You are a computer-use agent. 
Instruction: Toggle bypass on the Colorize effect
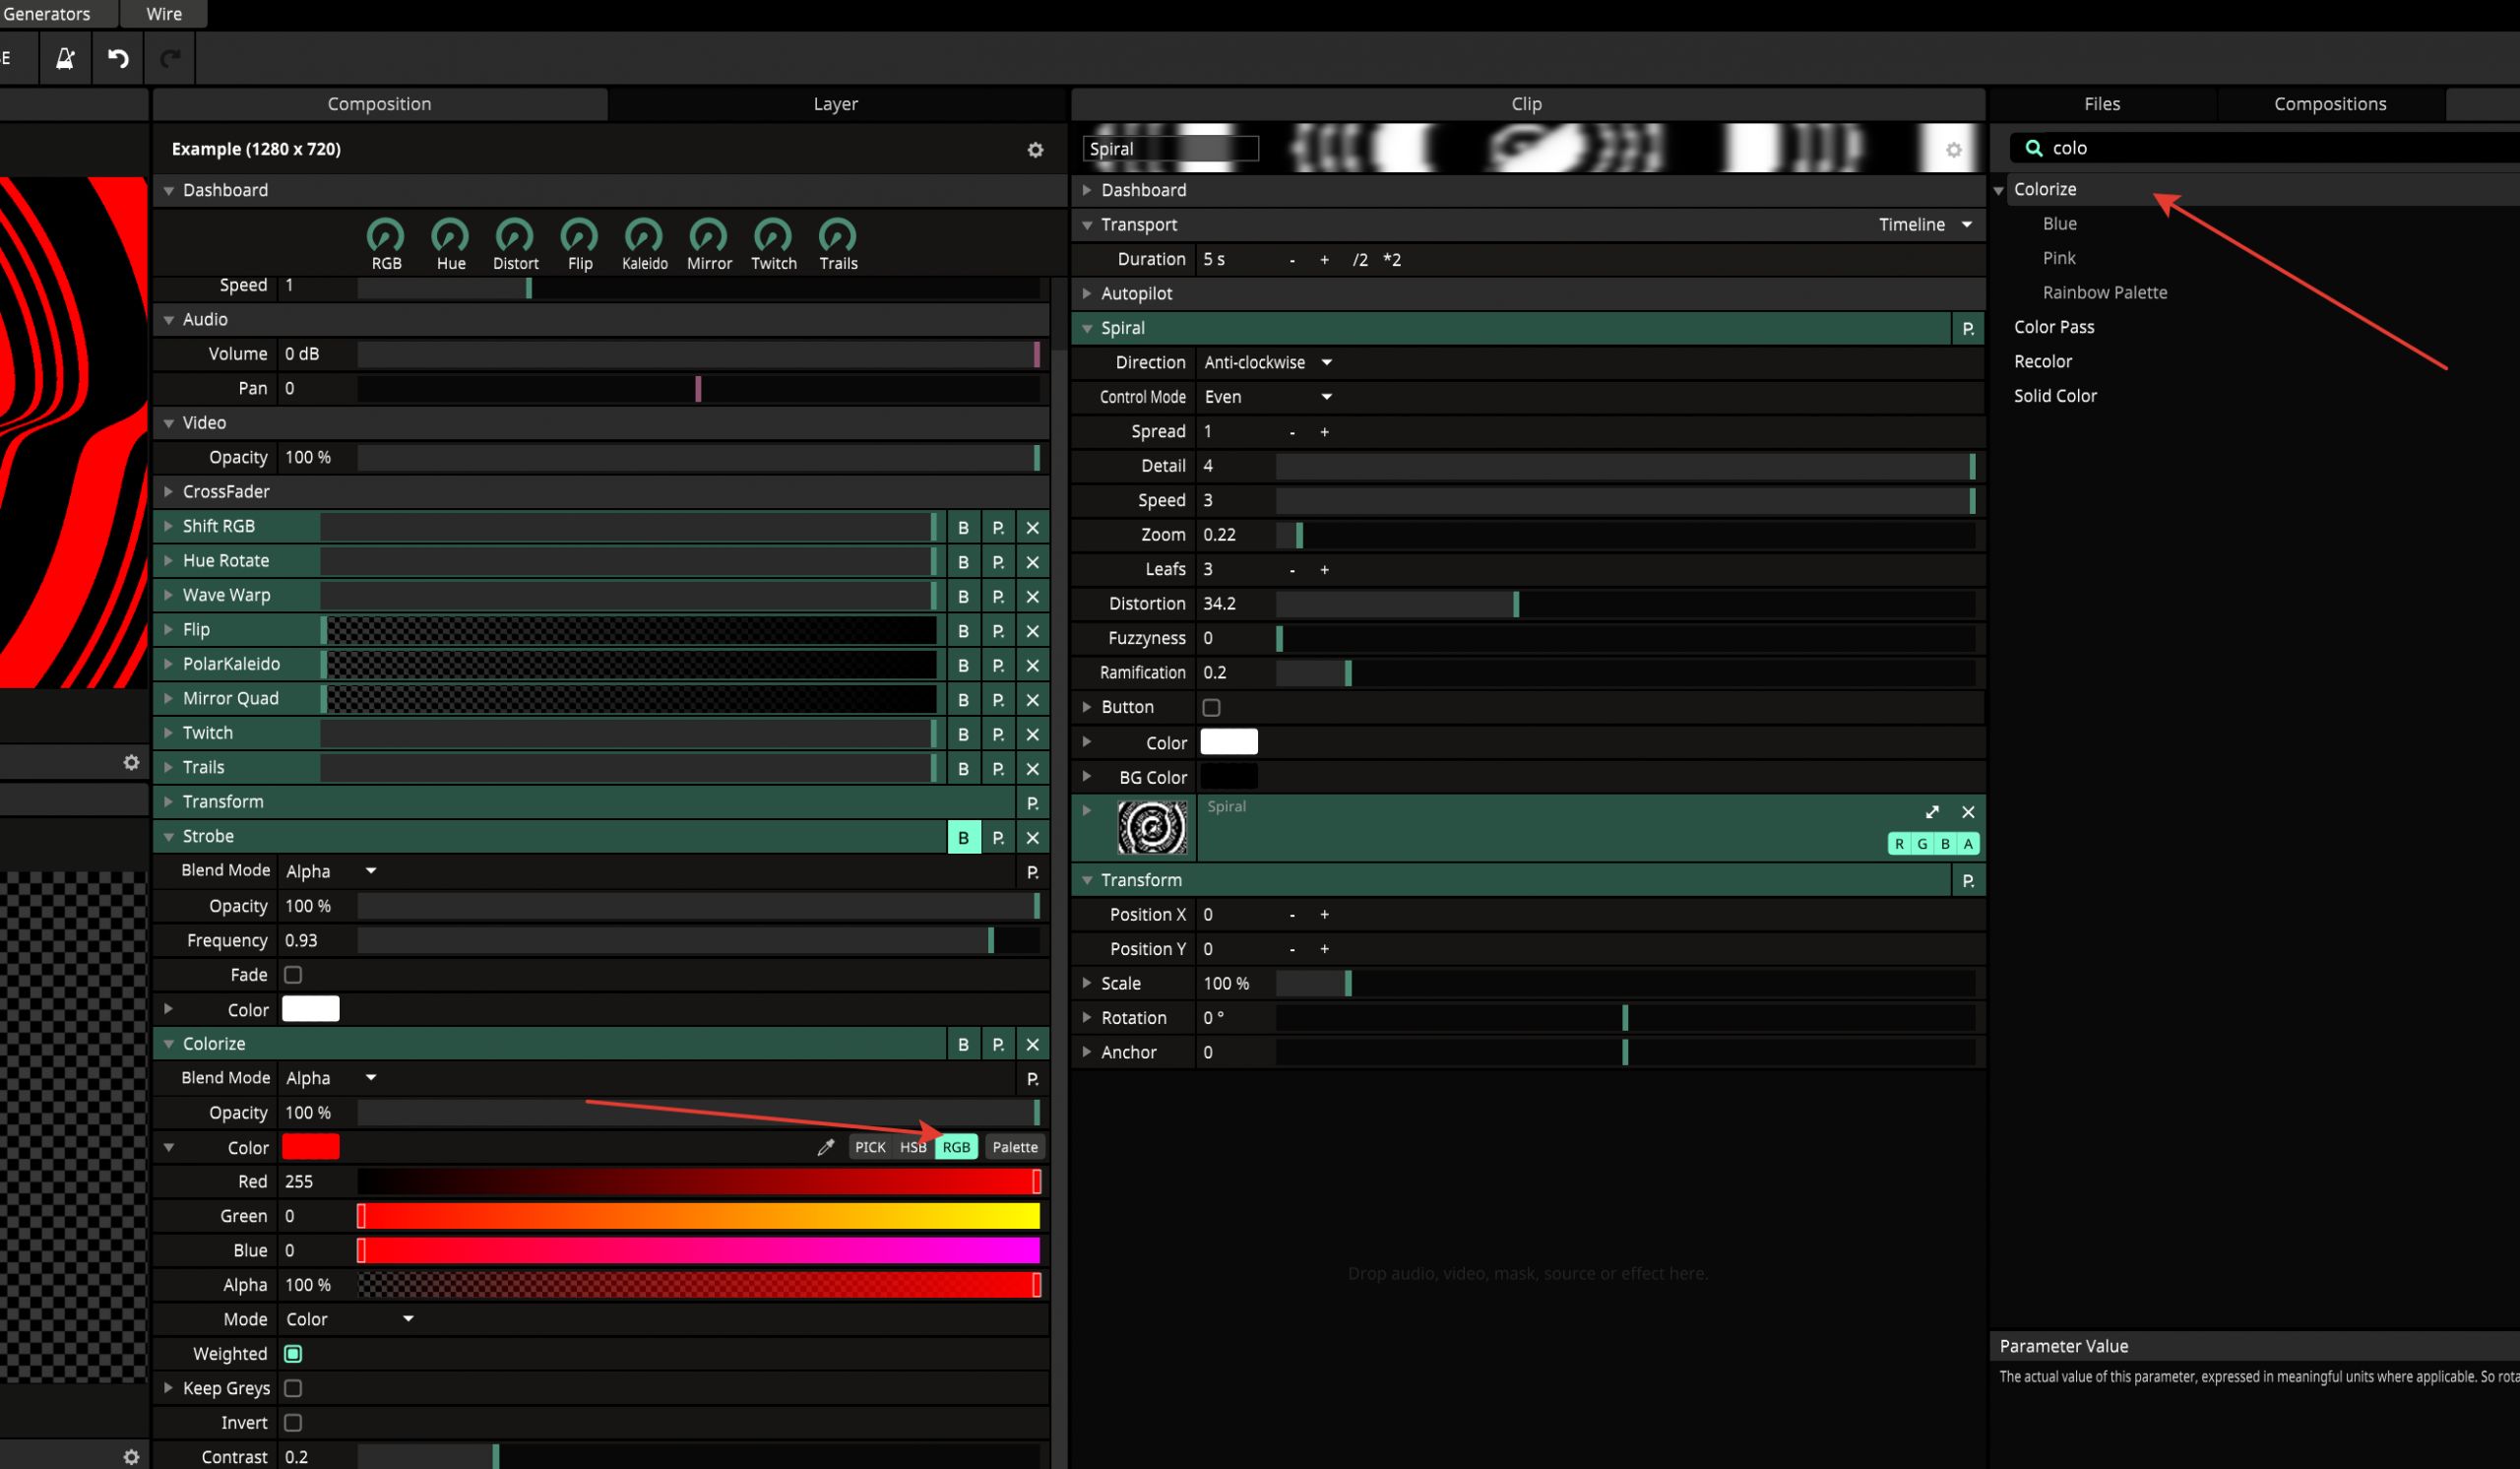[x=963, y=1044]
